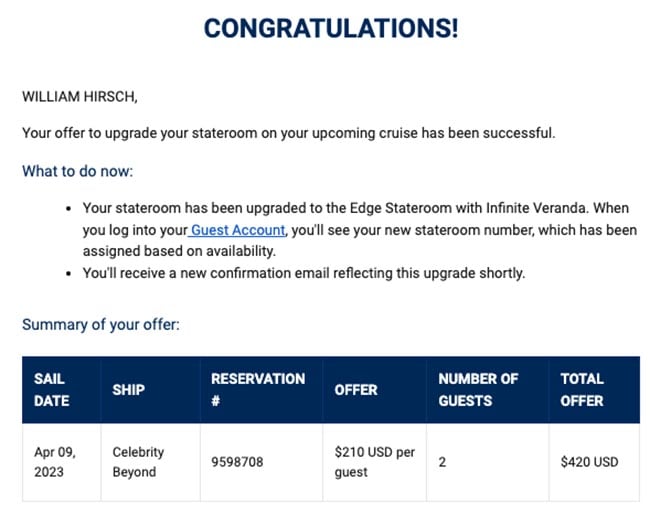
Task: Select the TOTAL OFFER column header
Action: click(594, 390)
